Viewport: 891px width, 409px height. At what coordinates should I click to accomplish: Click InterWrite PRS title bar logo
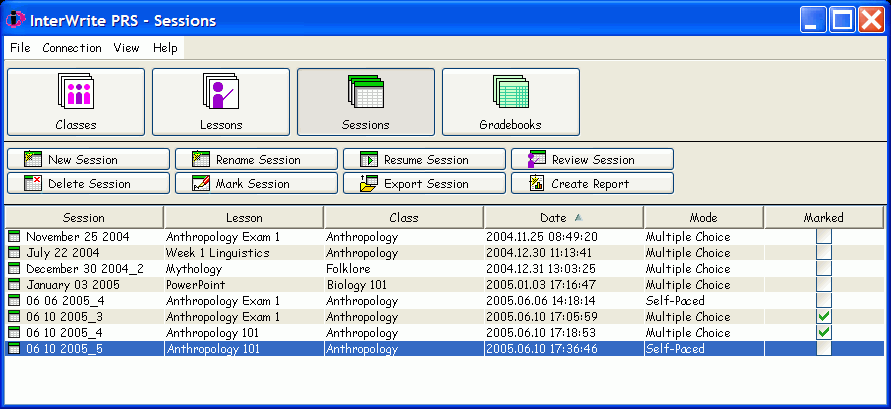click(15, 20)
